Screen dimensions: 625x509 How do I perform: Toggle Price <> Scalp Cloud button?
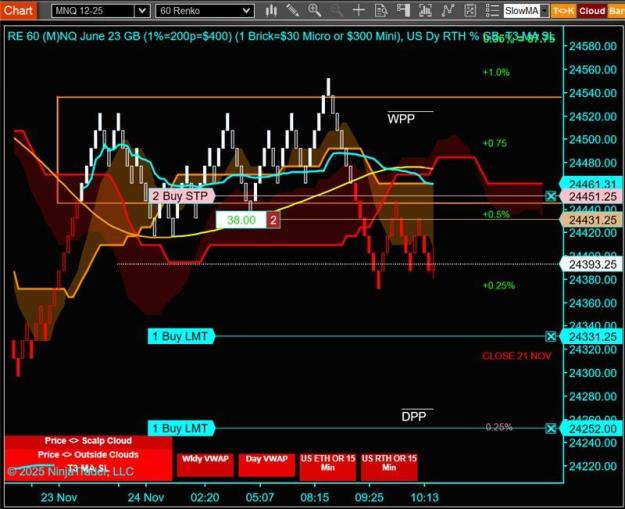(x=88, y=441)
